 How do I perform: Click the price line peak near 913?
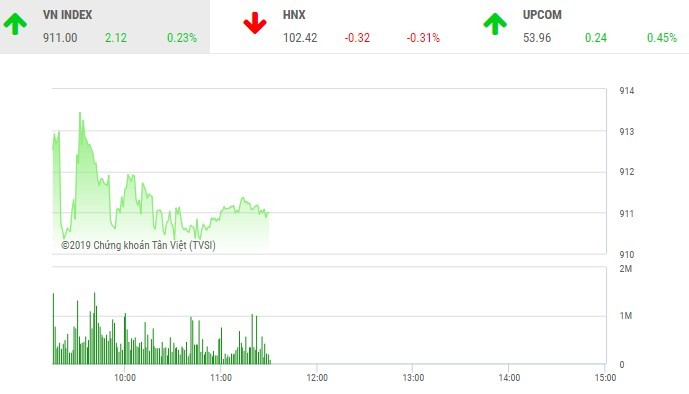coord(80,113)
